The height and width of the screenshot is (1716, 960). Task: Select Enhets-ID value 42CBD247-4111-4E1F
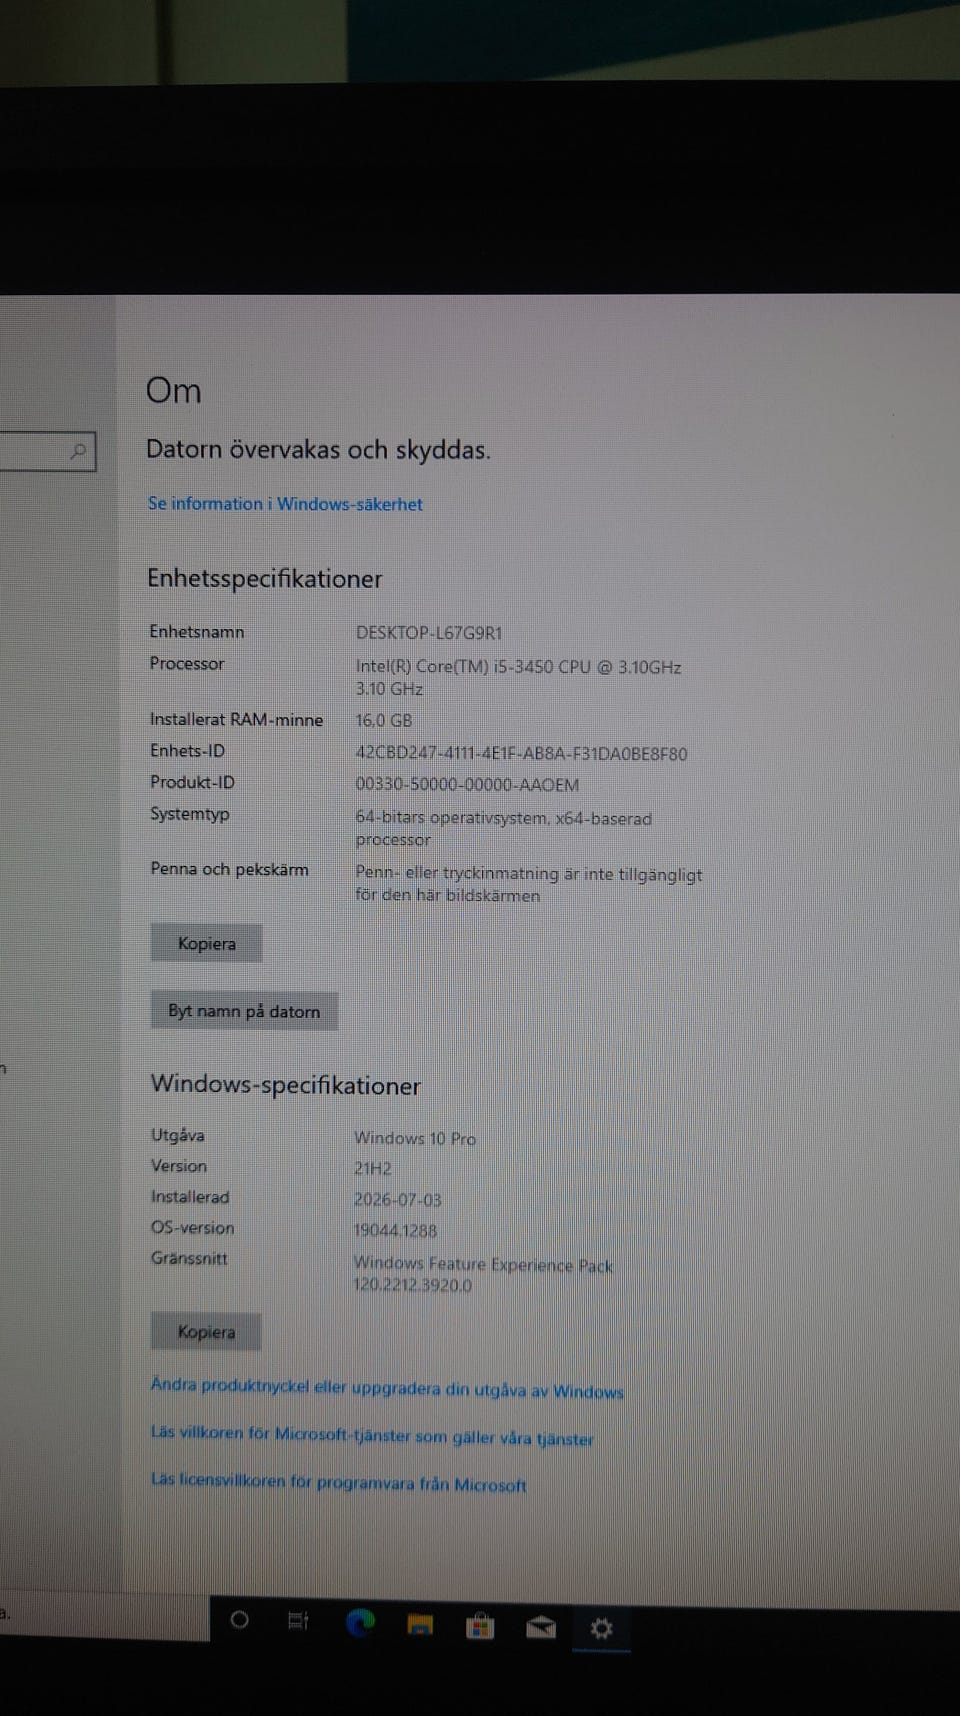(521, 754)
